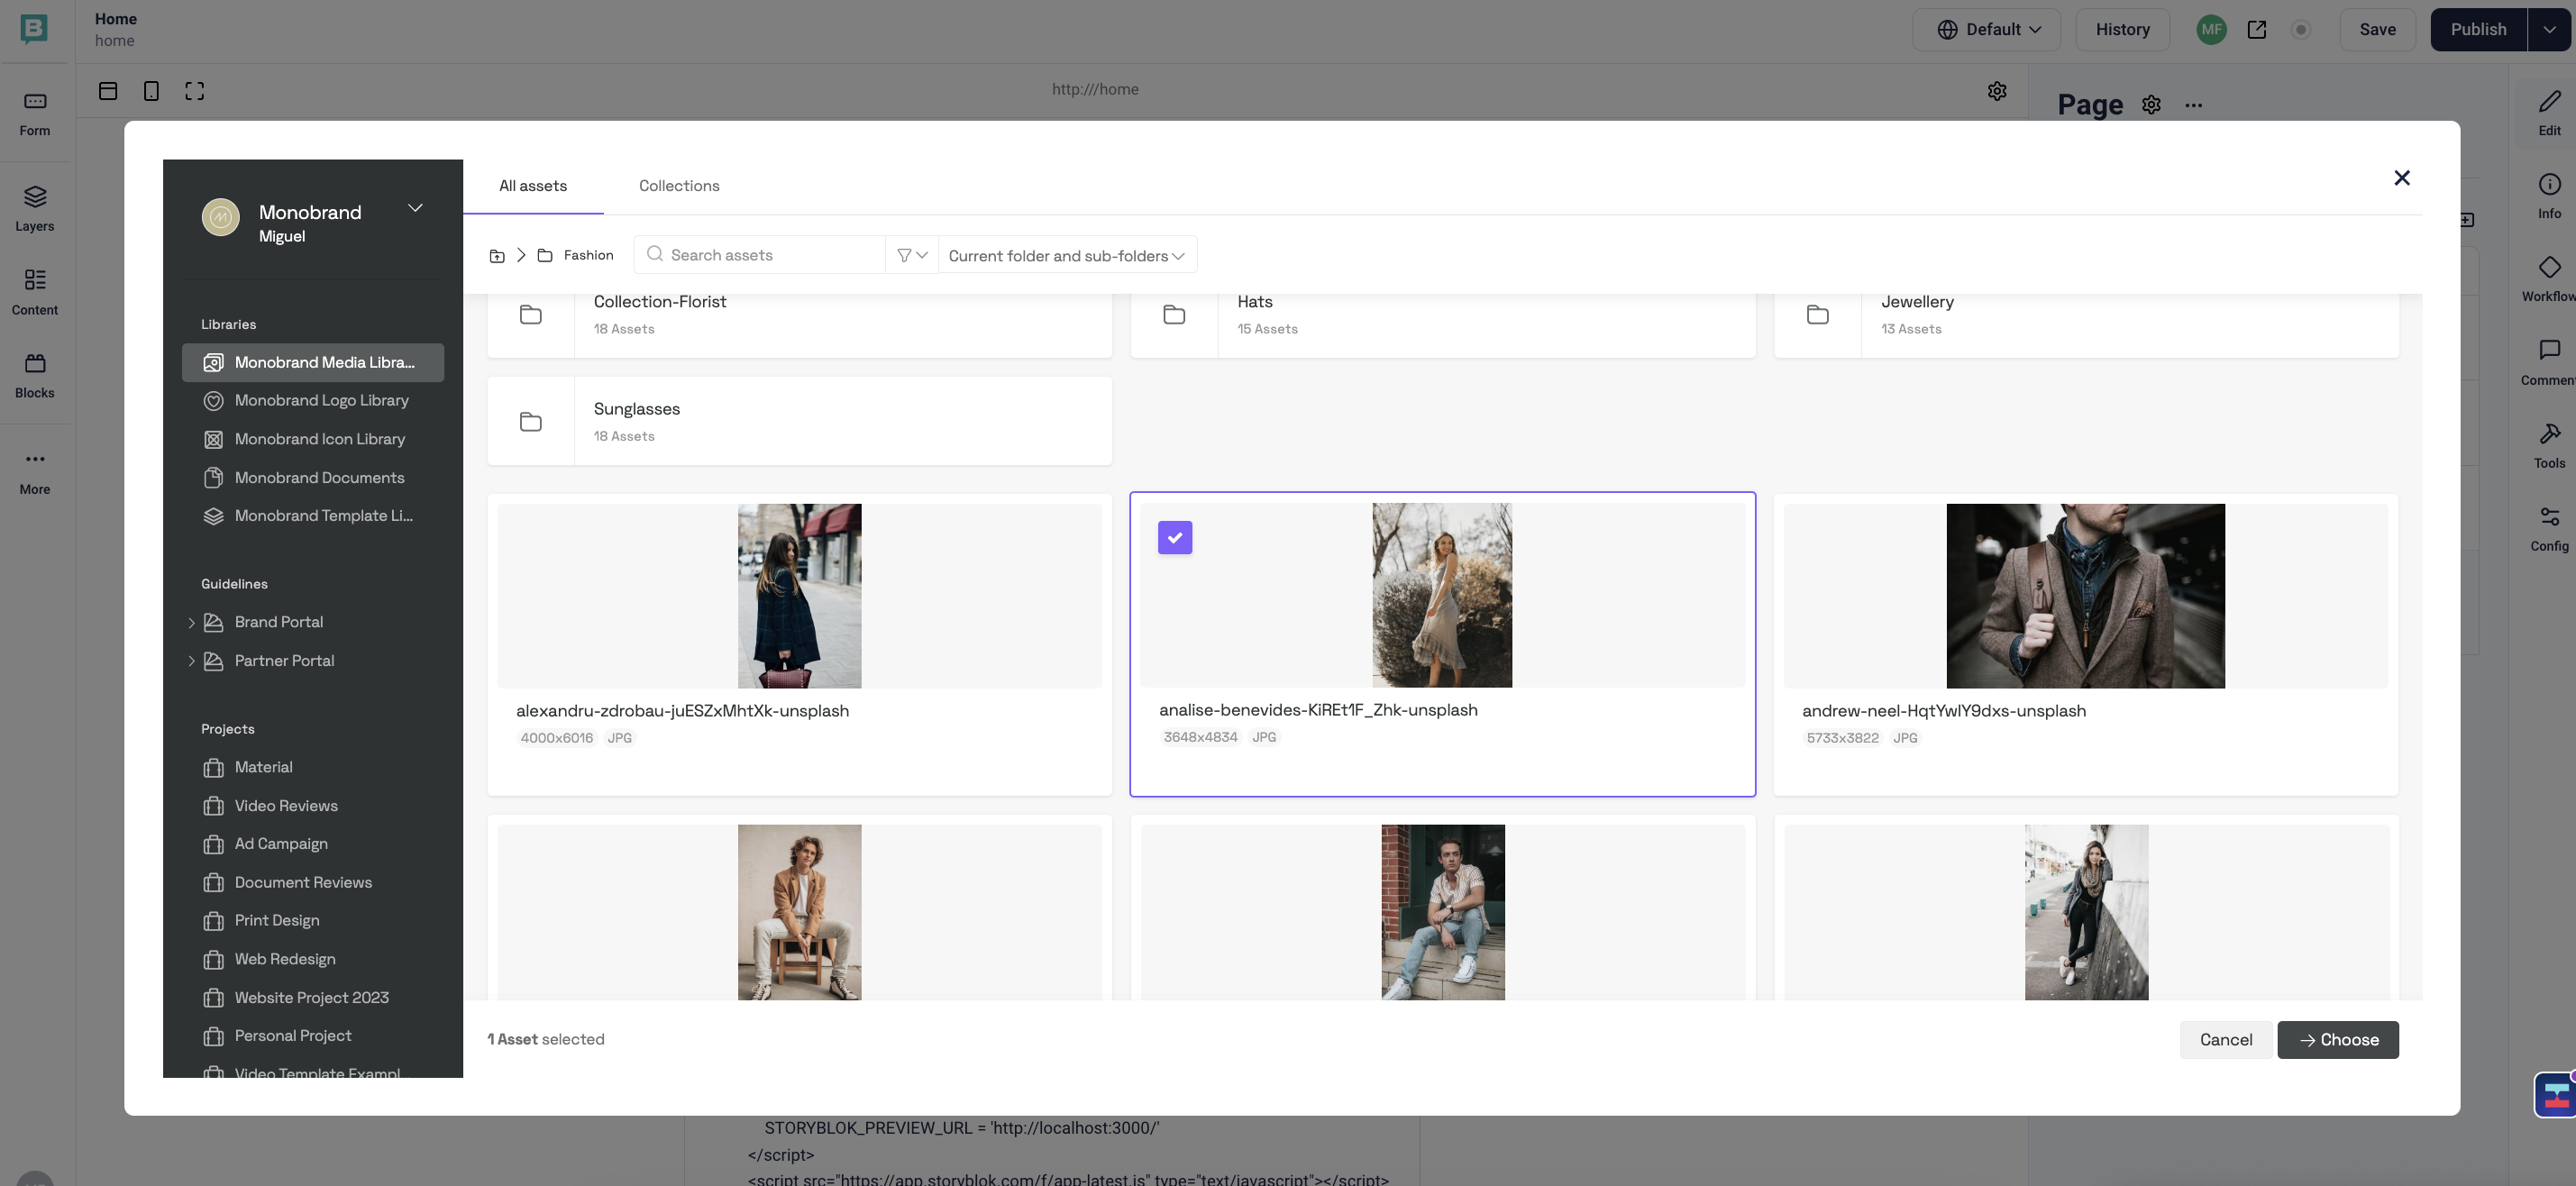Select the man on wooden stool photo
2576x1186 pixels.
tap(799, 912)
